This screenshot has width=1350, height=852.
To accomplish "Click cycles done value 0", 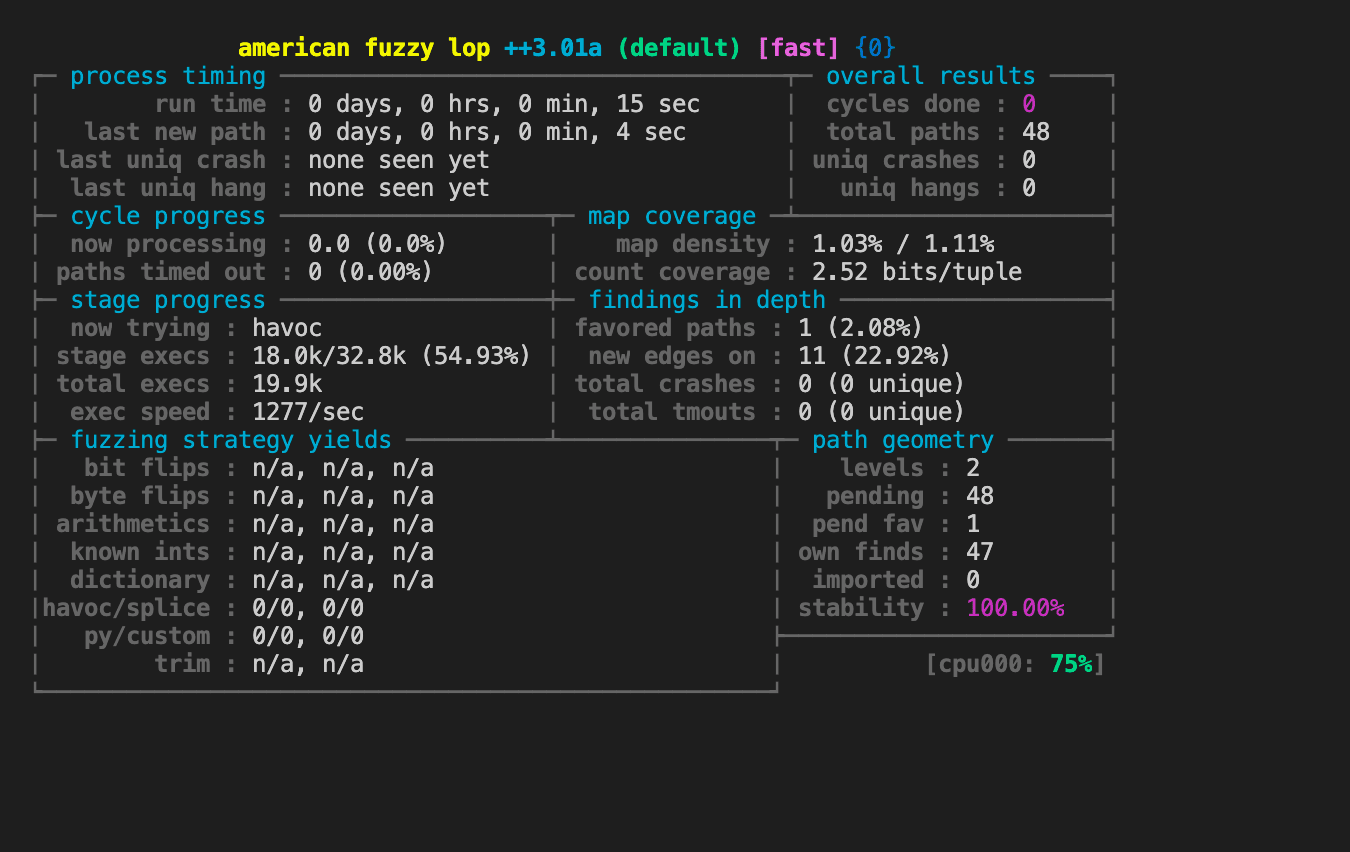I will [x=1029, y=104].
